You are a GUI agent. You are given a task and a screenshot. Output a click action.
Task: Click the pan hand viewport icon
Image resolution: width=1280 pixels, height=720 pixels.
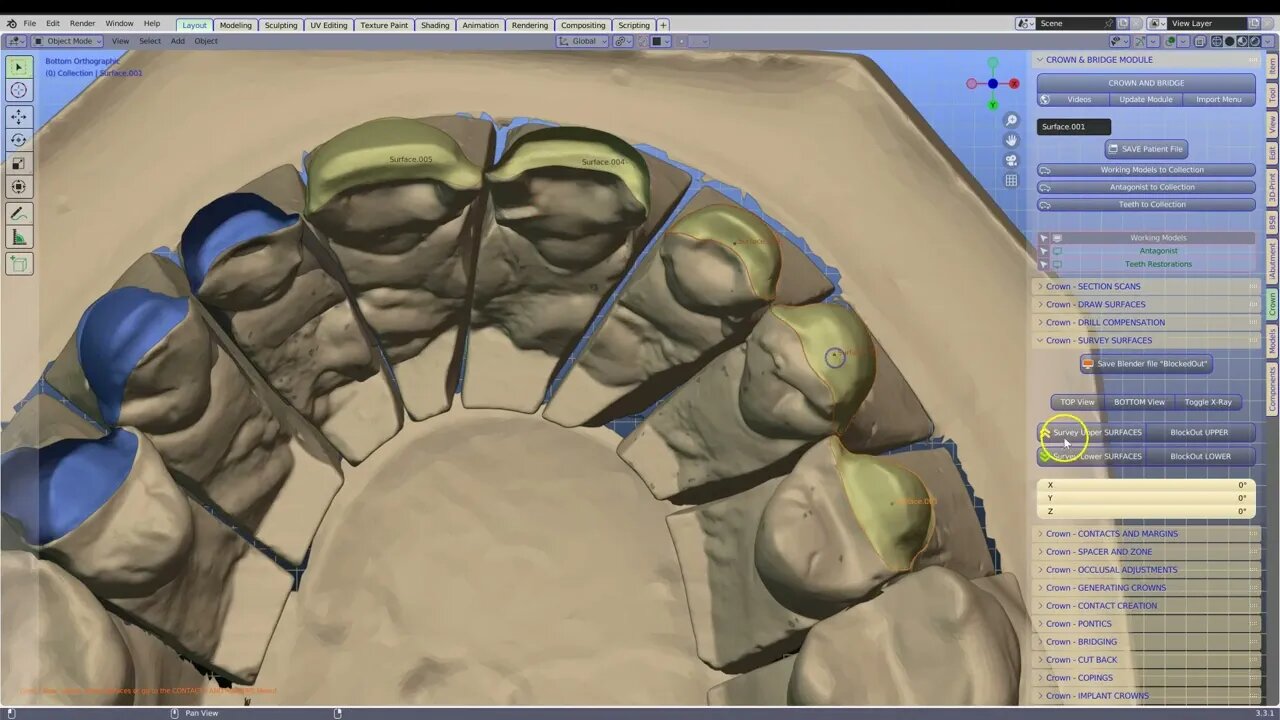1011,140
